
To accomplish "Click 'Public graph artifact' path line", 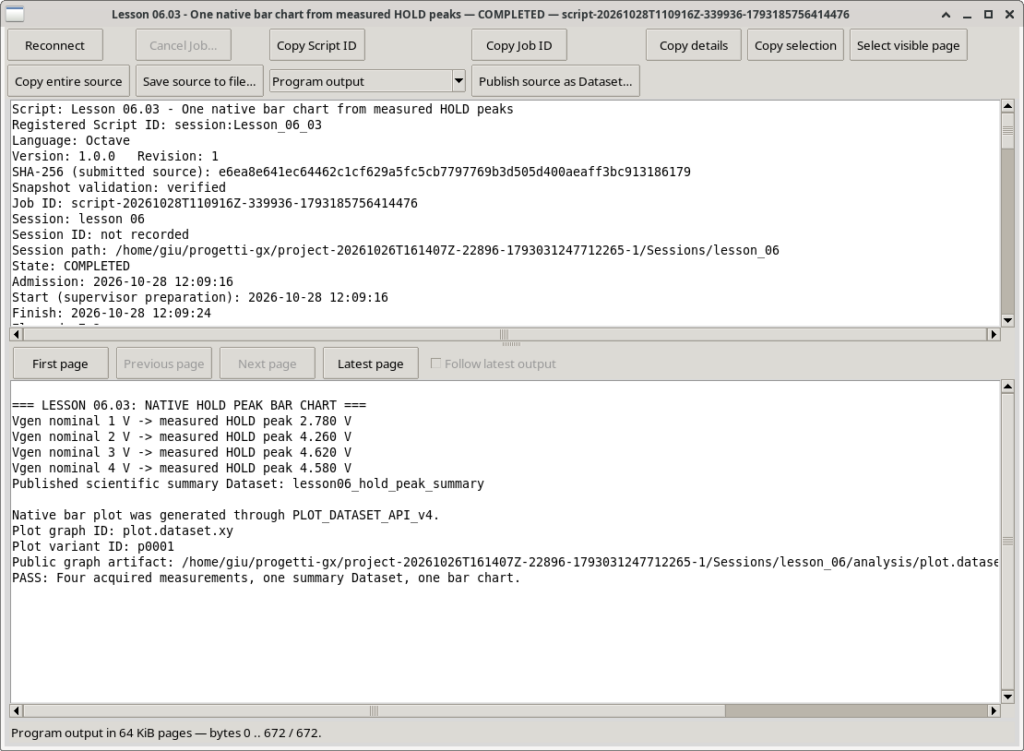I will pos(505,562).
